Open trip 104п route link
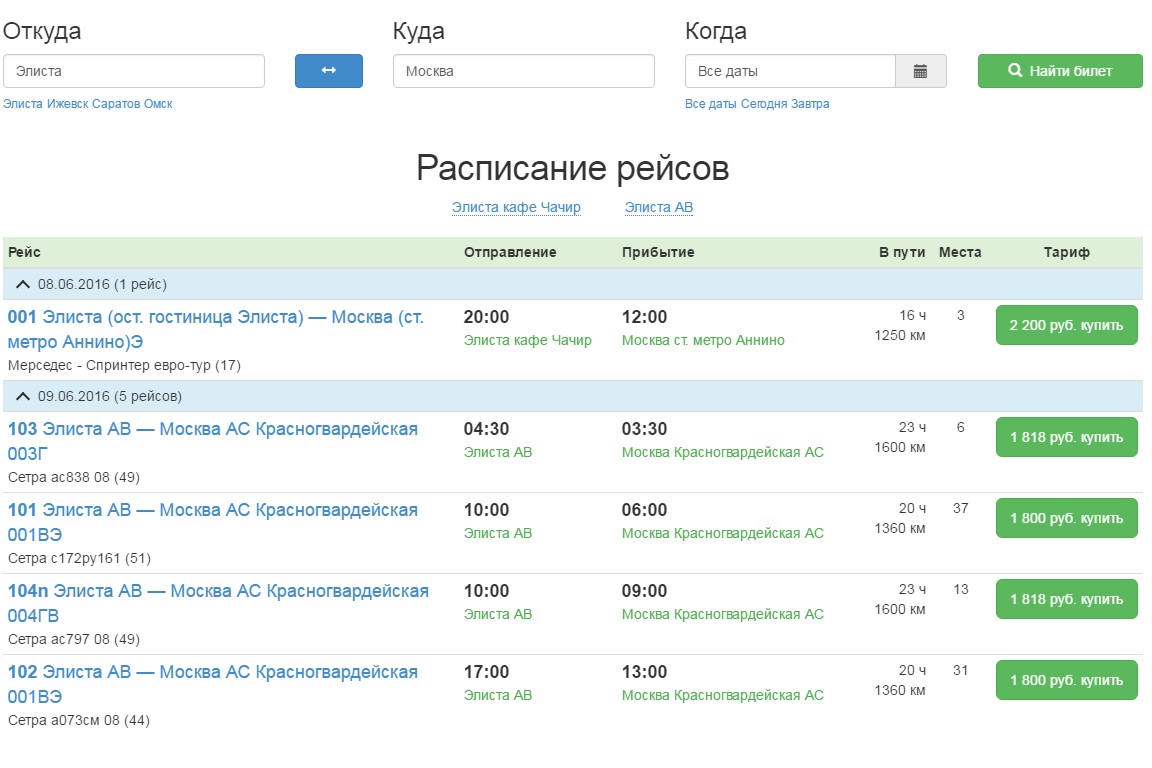1152x768 pixels. [218, 602]
